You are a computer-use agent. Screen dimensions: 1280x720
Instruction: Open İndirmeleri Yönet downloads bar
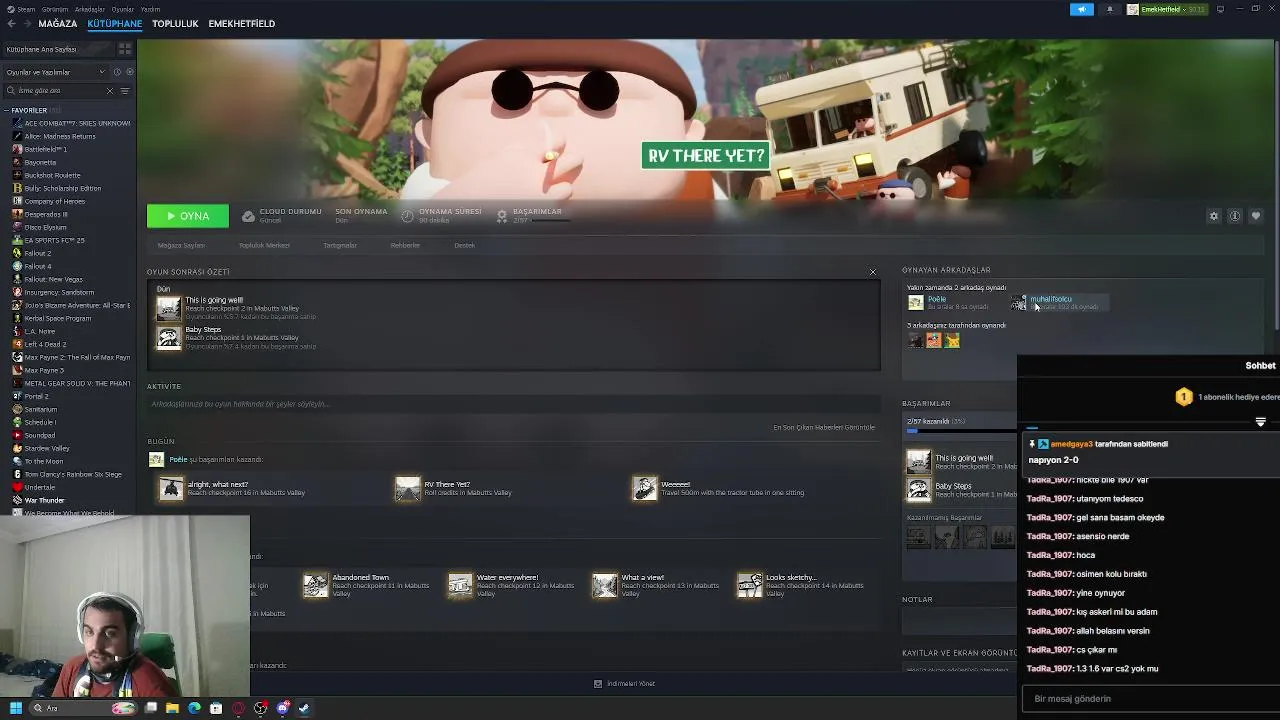tap(624, 684)
